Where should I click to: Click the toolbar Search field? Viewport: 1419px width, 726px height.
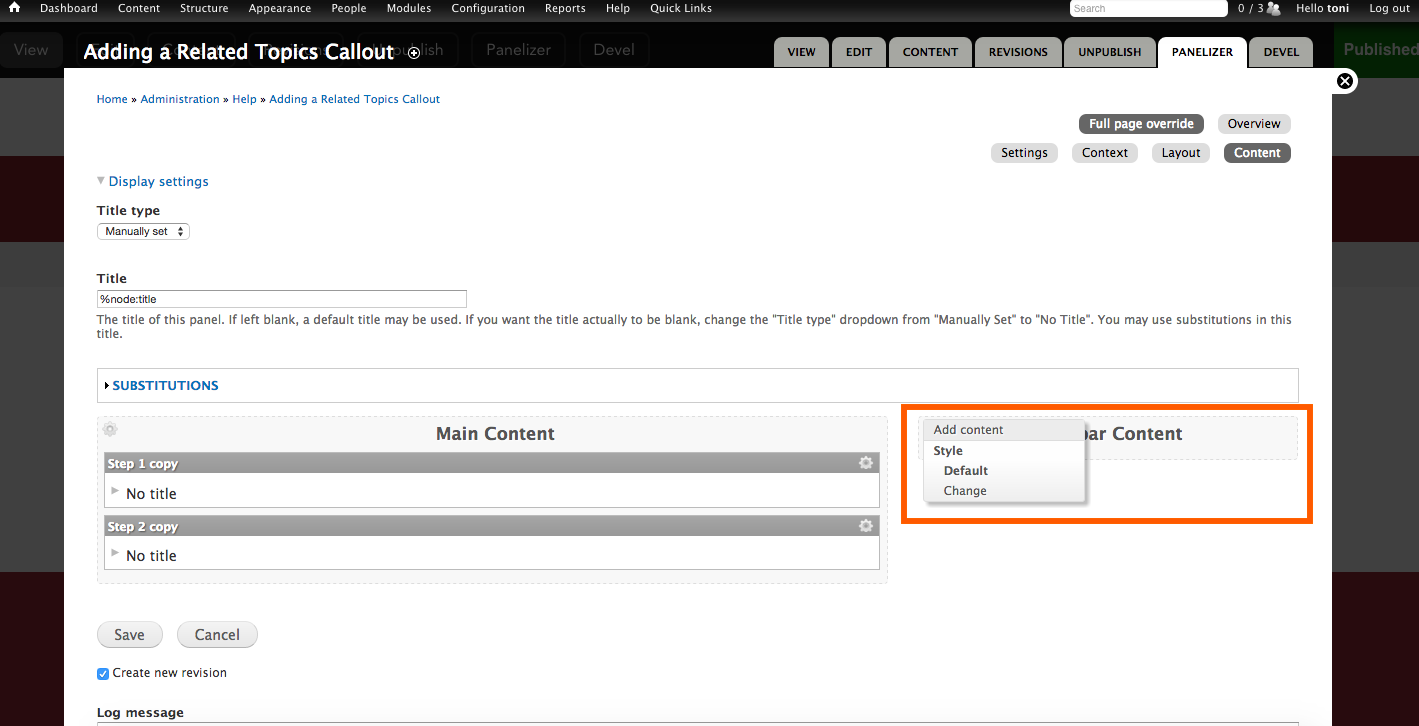tap(1148, 8)
